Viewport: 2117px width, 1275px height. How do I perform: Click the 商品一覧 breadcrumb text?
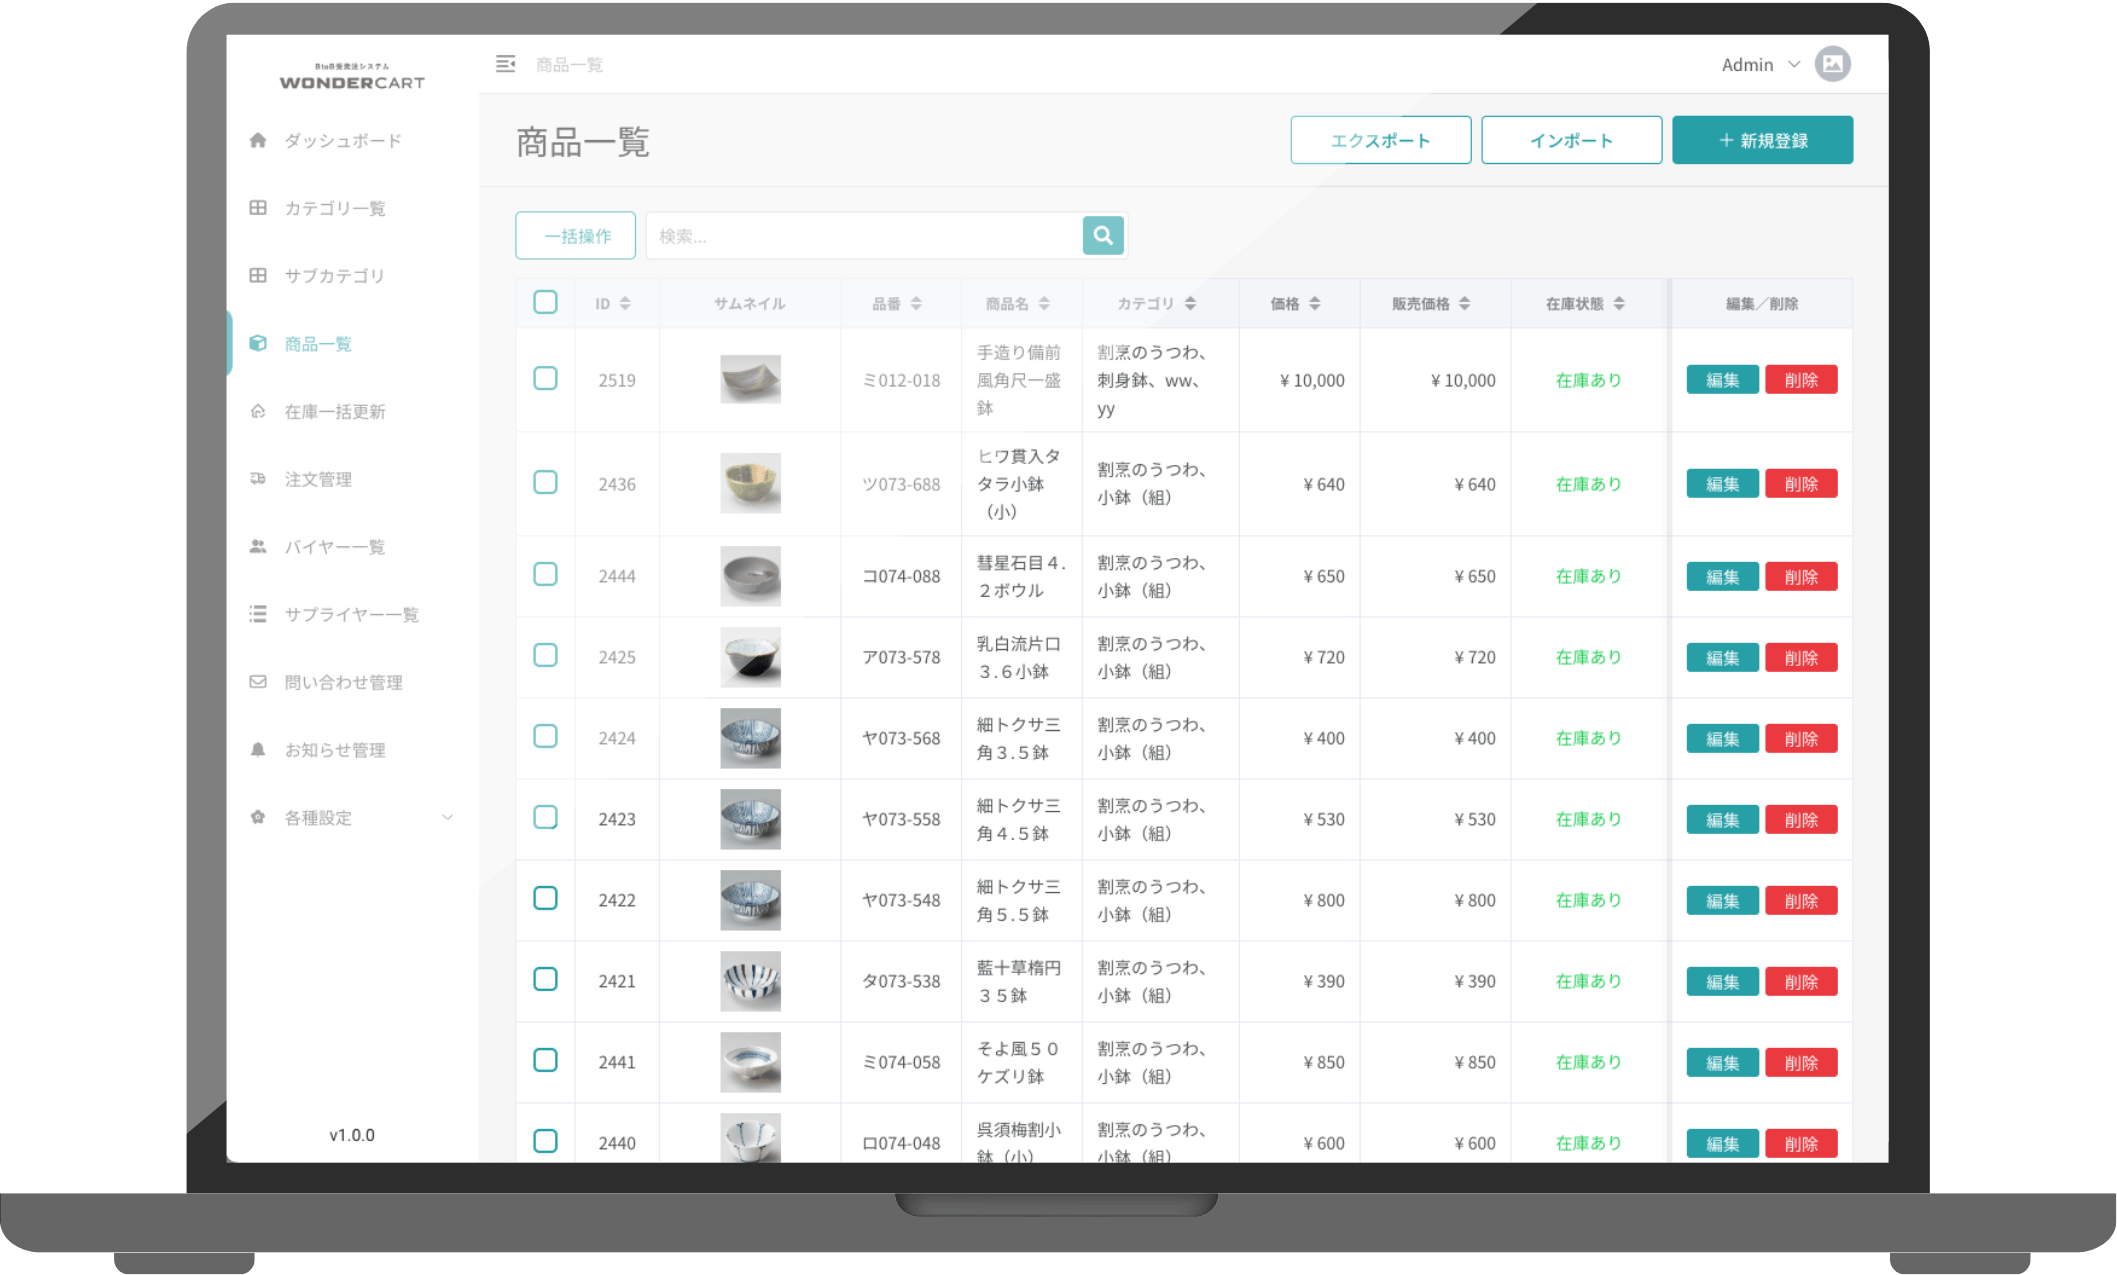click(x=569, y=65)
